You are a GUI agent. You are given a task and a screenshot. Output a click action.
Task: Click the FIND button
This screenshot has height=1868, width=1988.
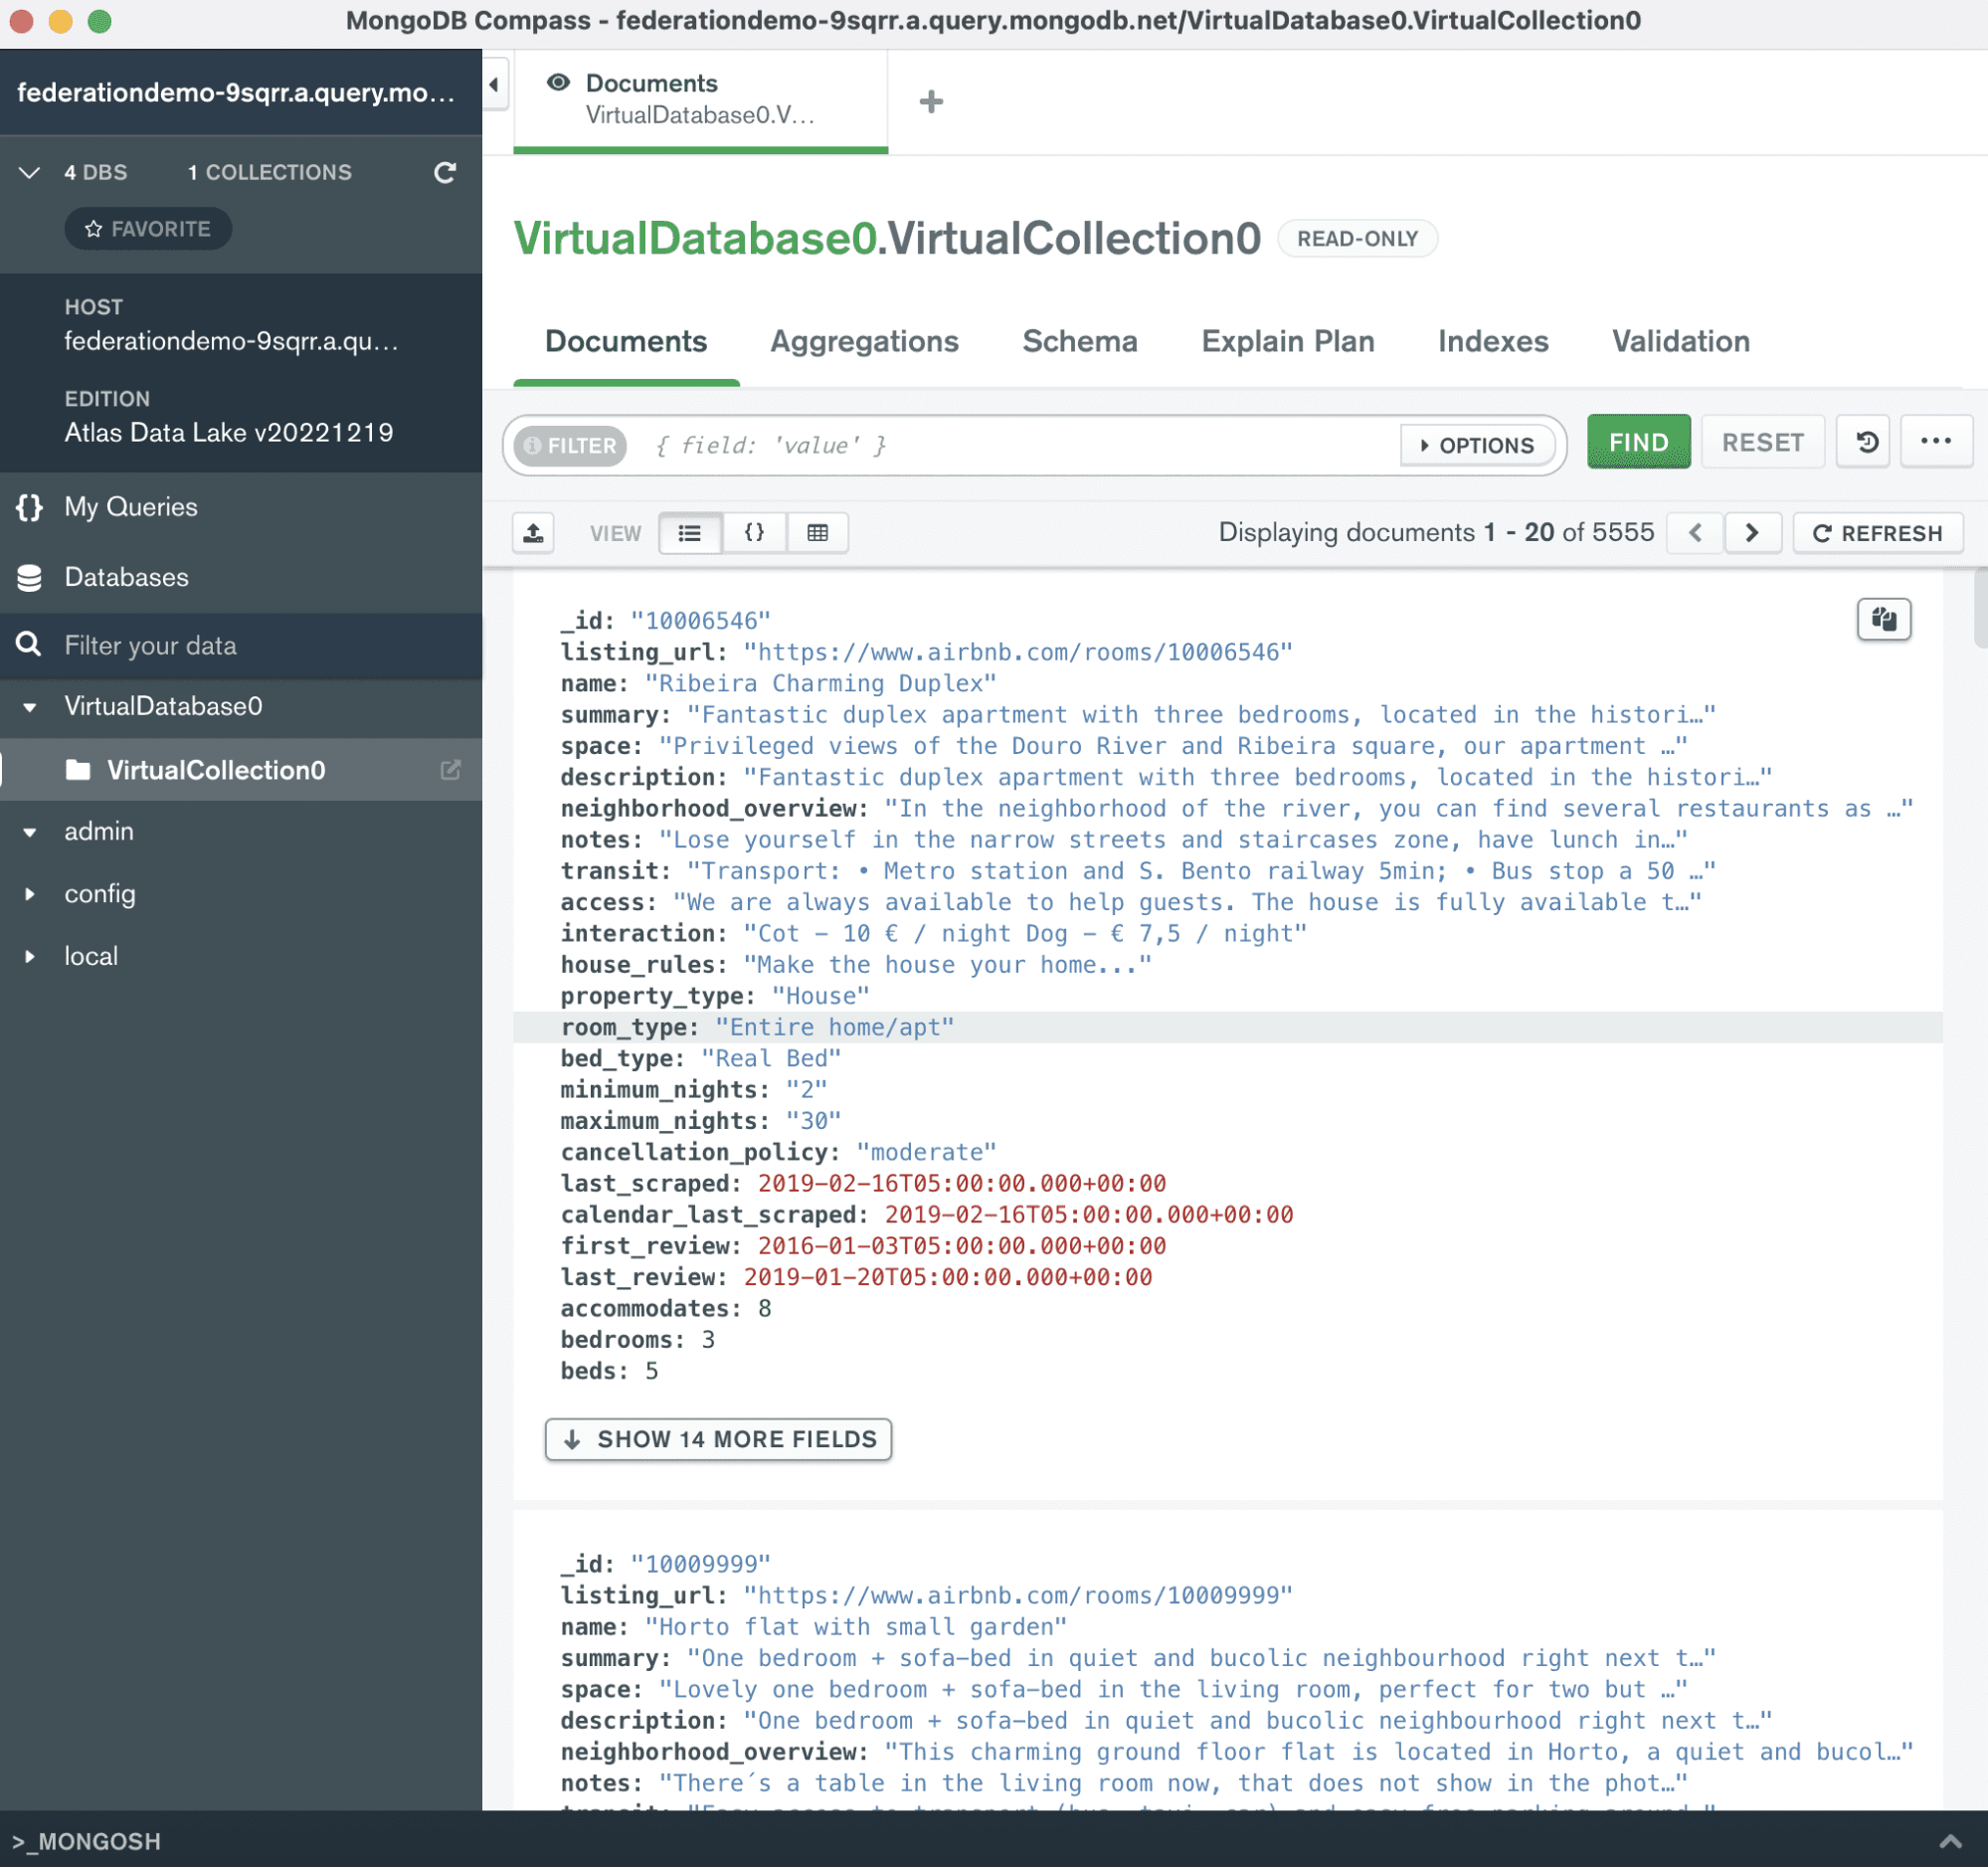coord(1639,443)
